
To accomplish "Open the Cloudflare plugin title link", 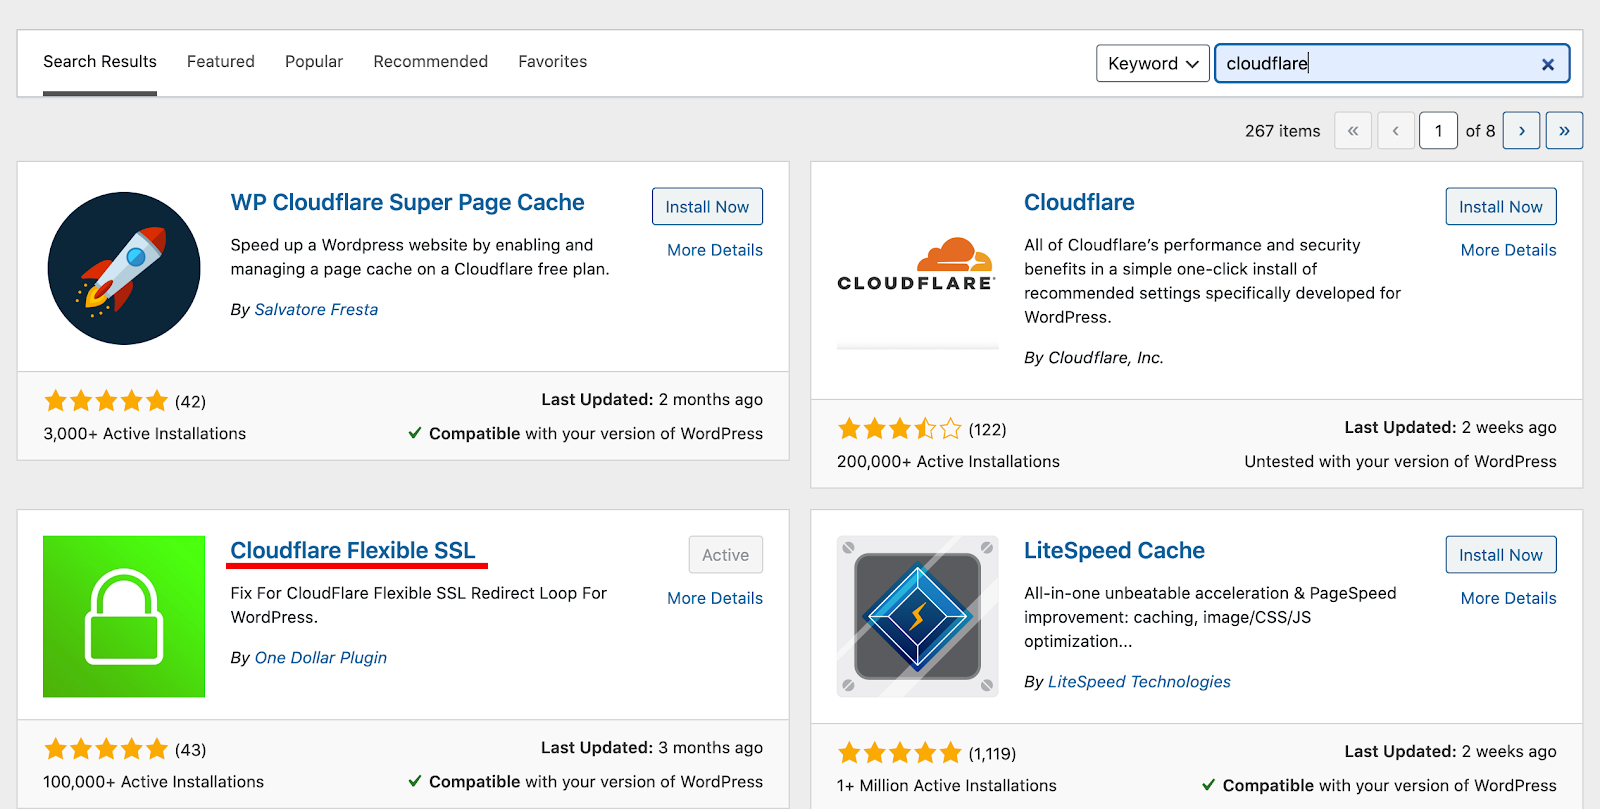I will point(1079,203).
